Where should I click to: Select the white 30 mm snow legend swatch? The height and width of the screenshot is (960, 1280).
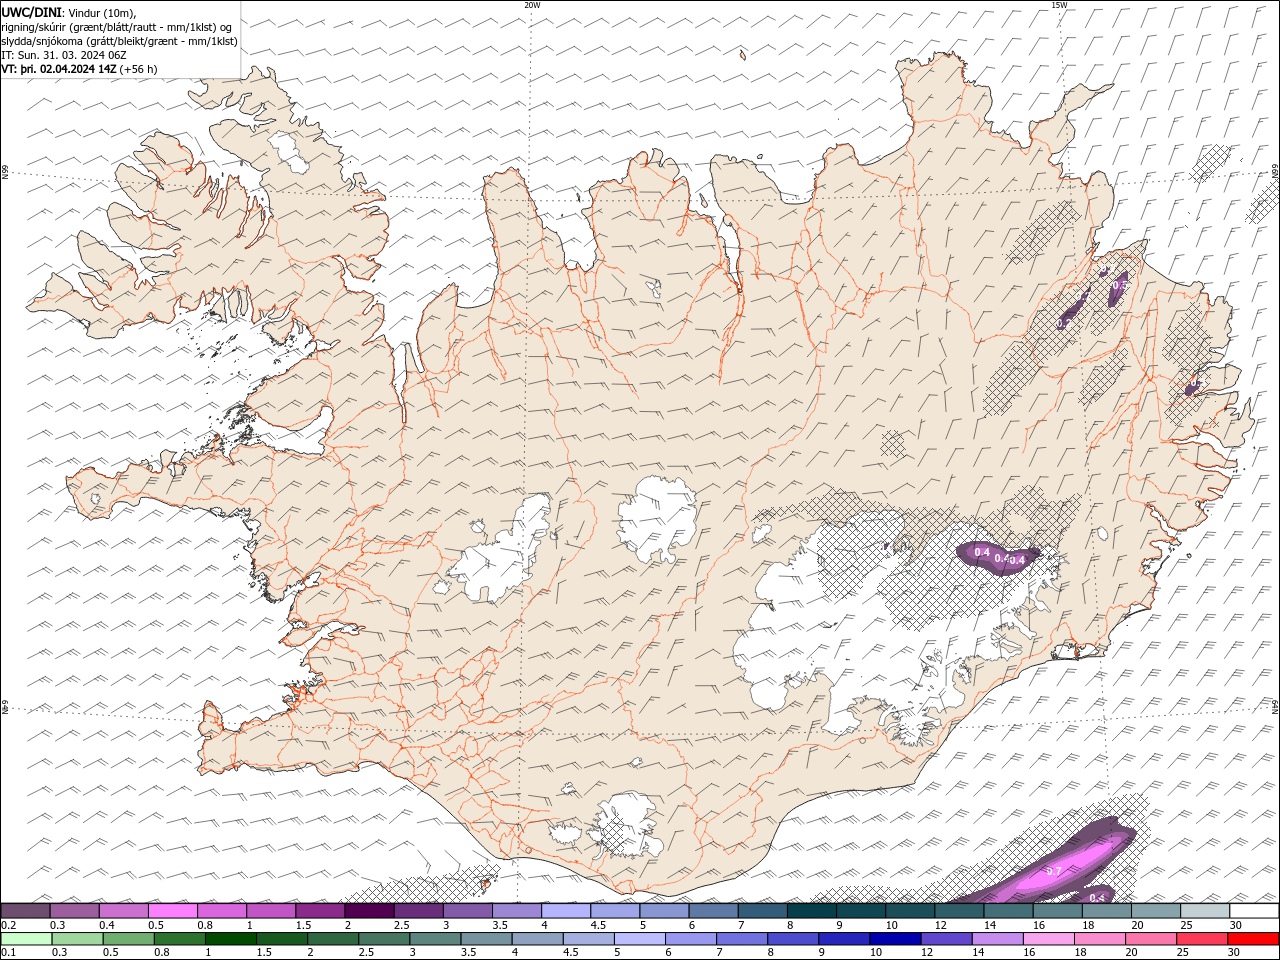1254,910
